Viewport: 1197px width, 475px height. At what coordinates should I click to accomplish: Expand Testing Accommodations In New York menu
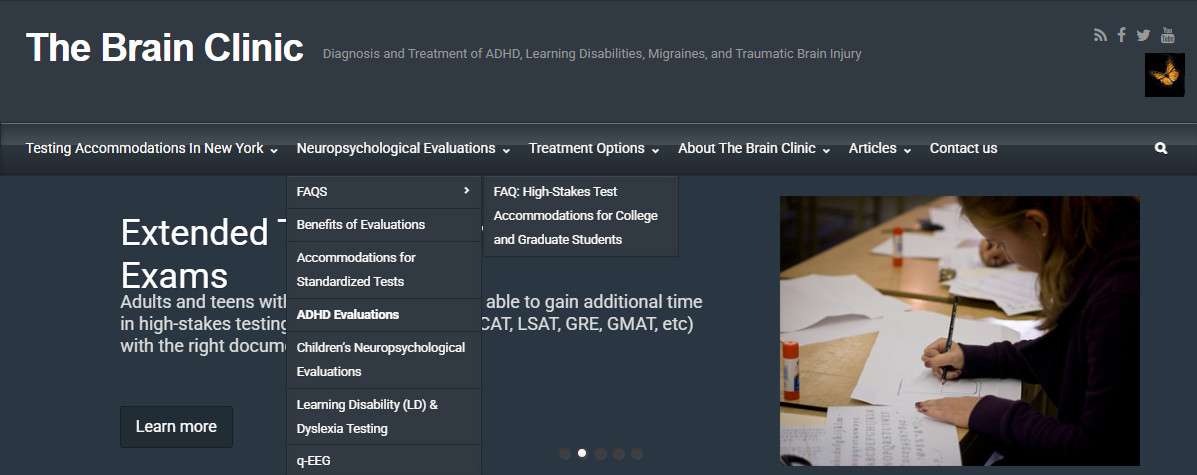coord(152,148)
